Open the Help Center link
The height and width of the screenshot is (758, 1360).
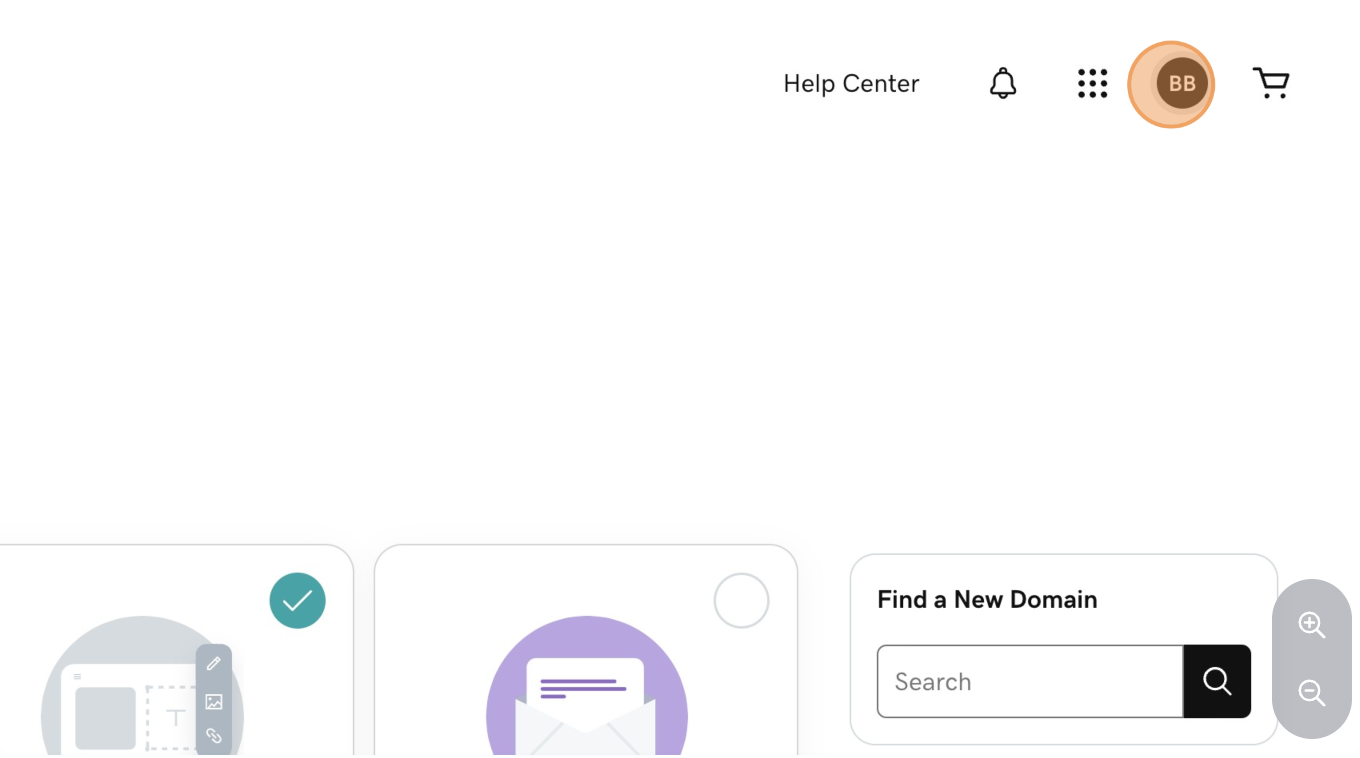tap(851, 83)
